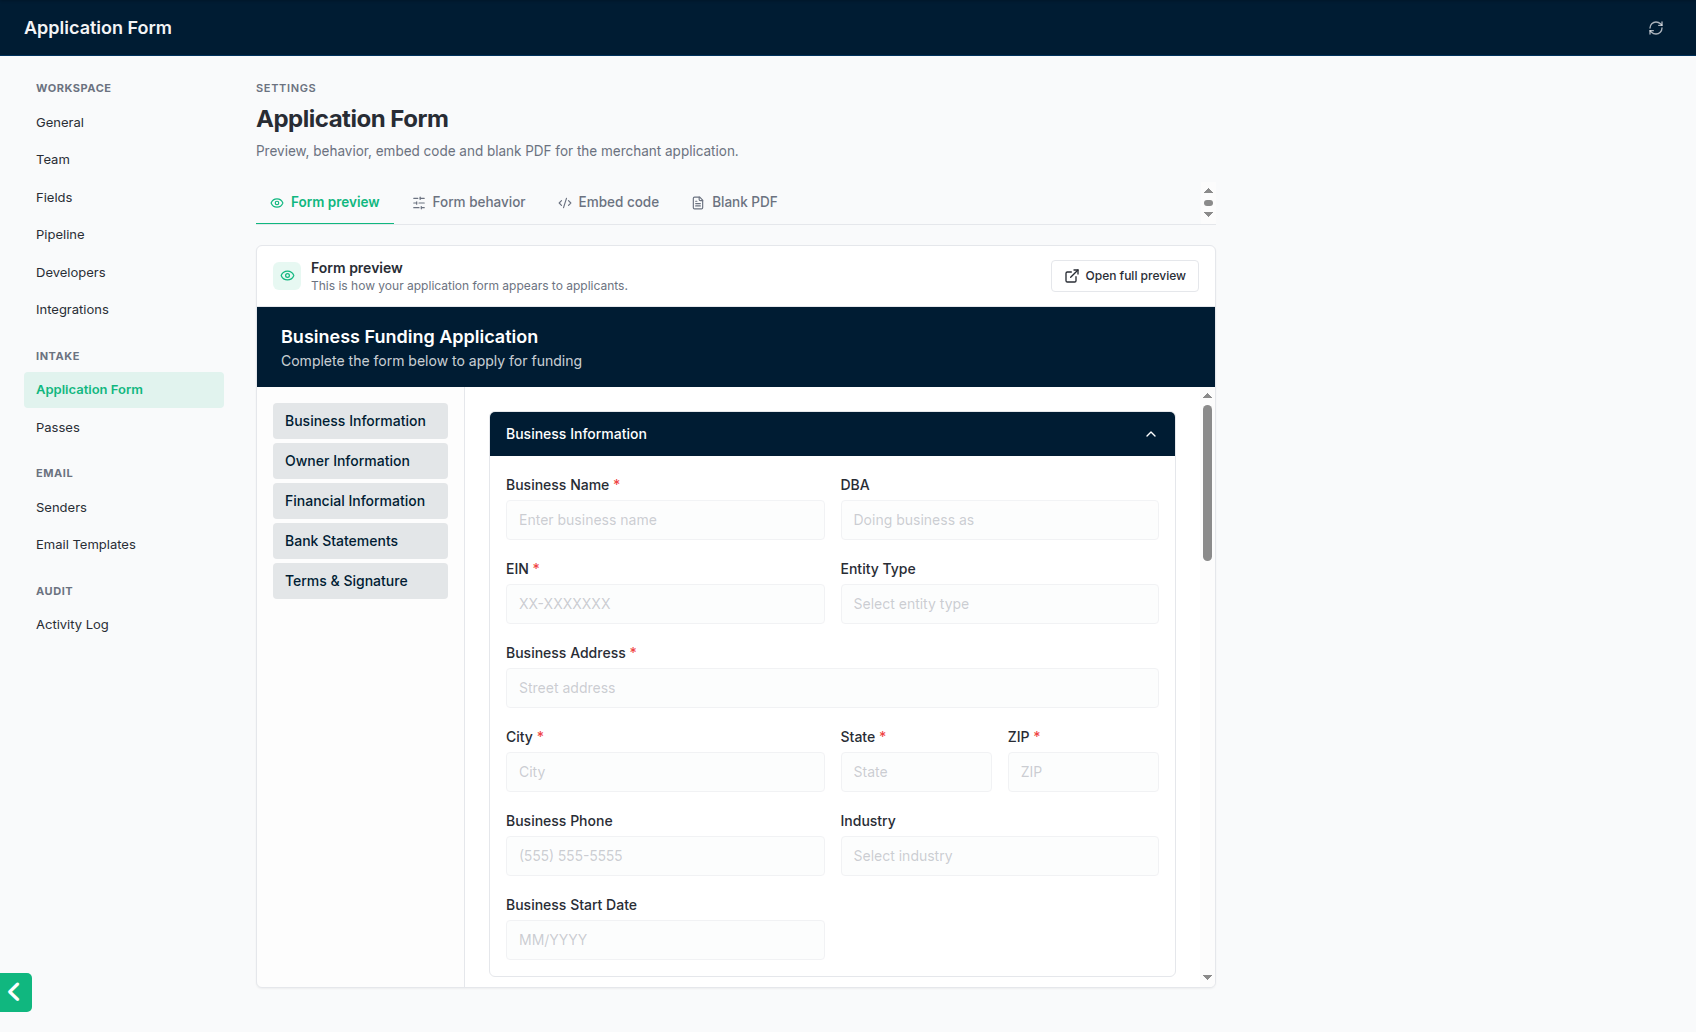Click the document icon on Blank PDF tab
Image resolution: width=1696 pixels, height=1032 pixels.
[x=698, y=203]
